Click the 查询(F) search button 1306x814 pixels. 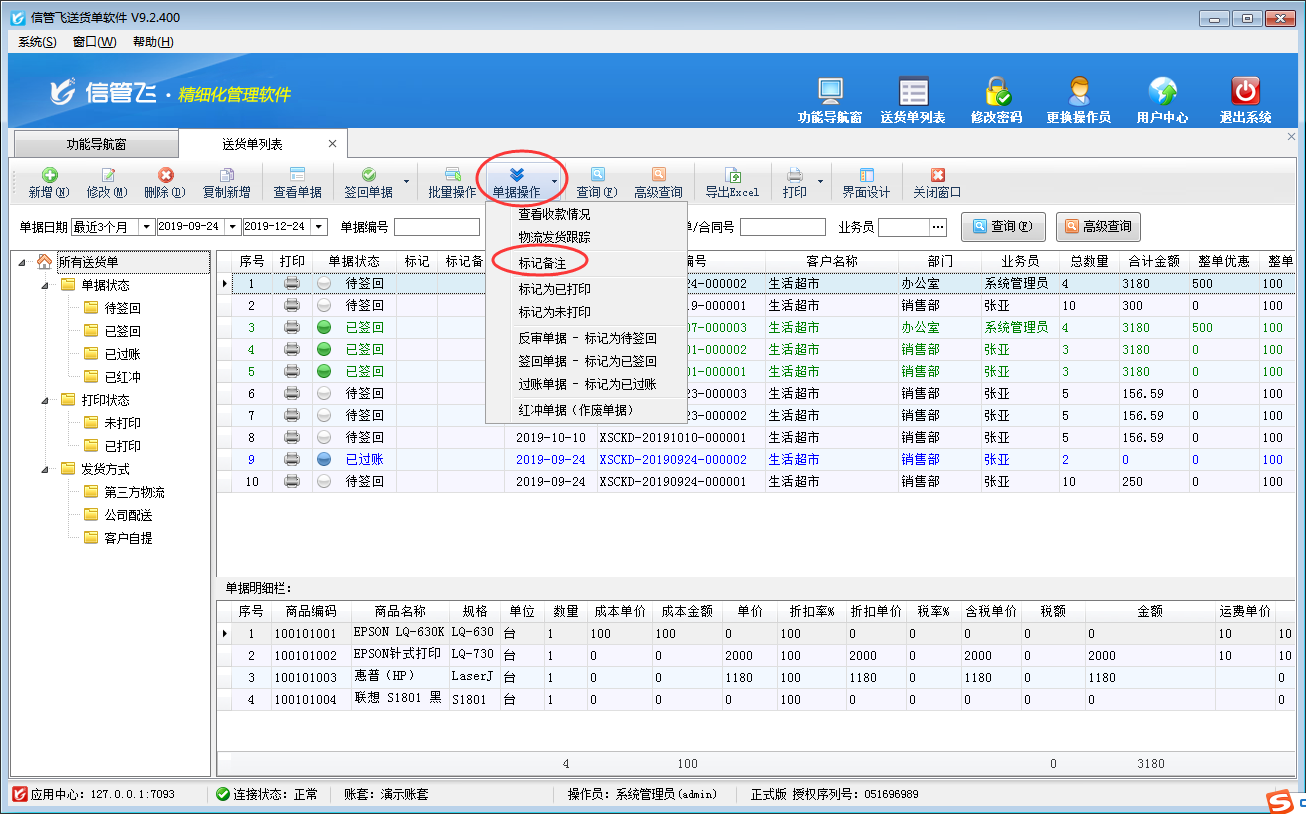coord(1003,227)
